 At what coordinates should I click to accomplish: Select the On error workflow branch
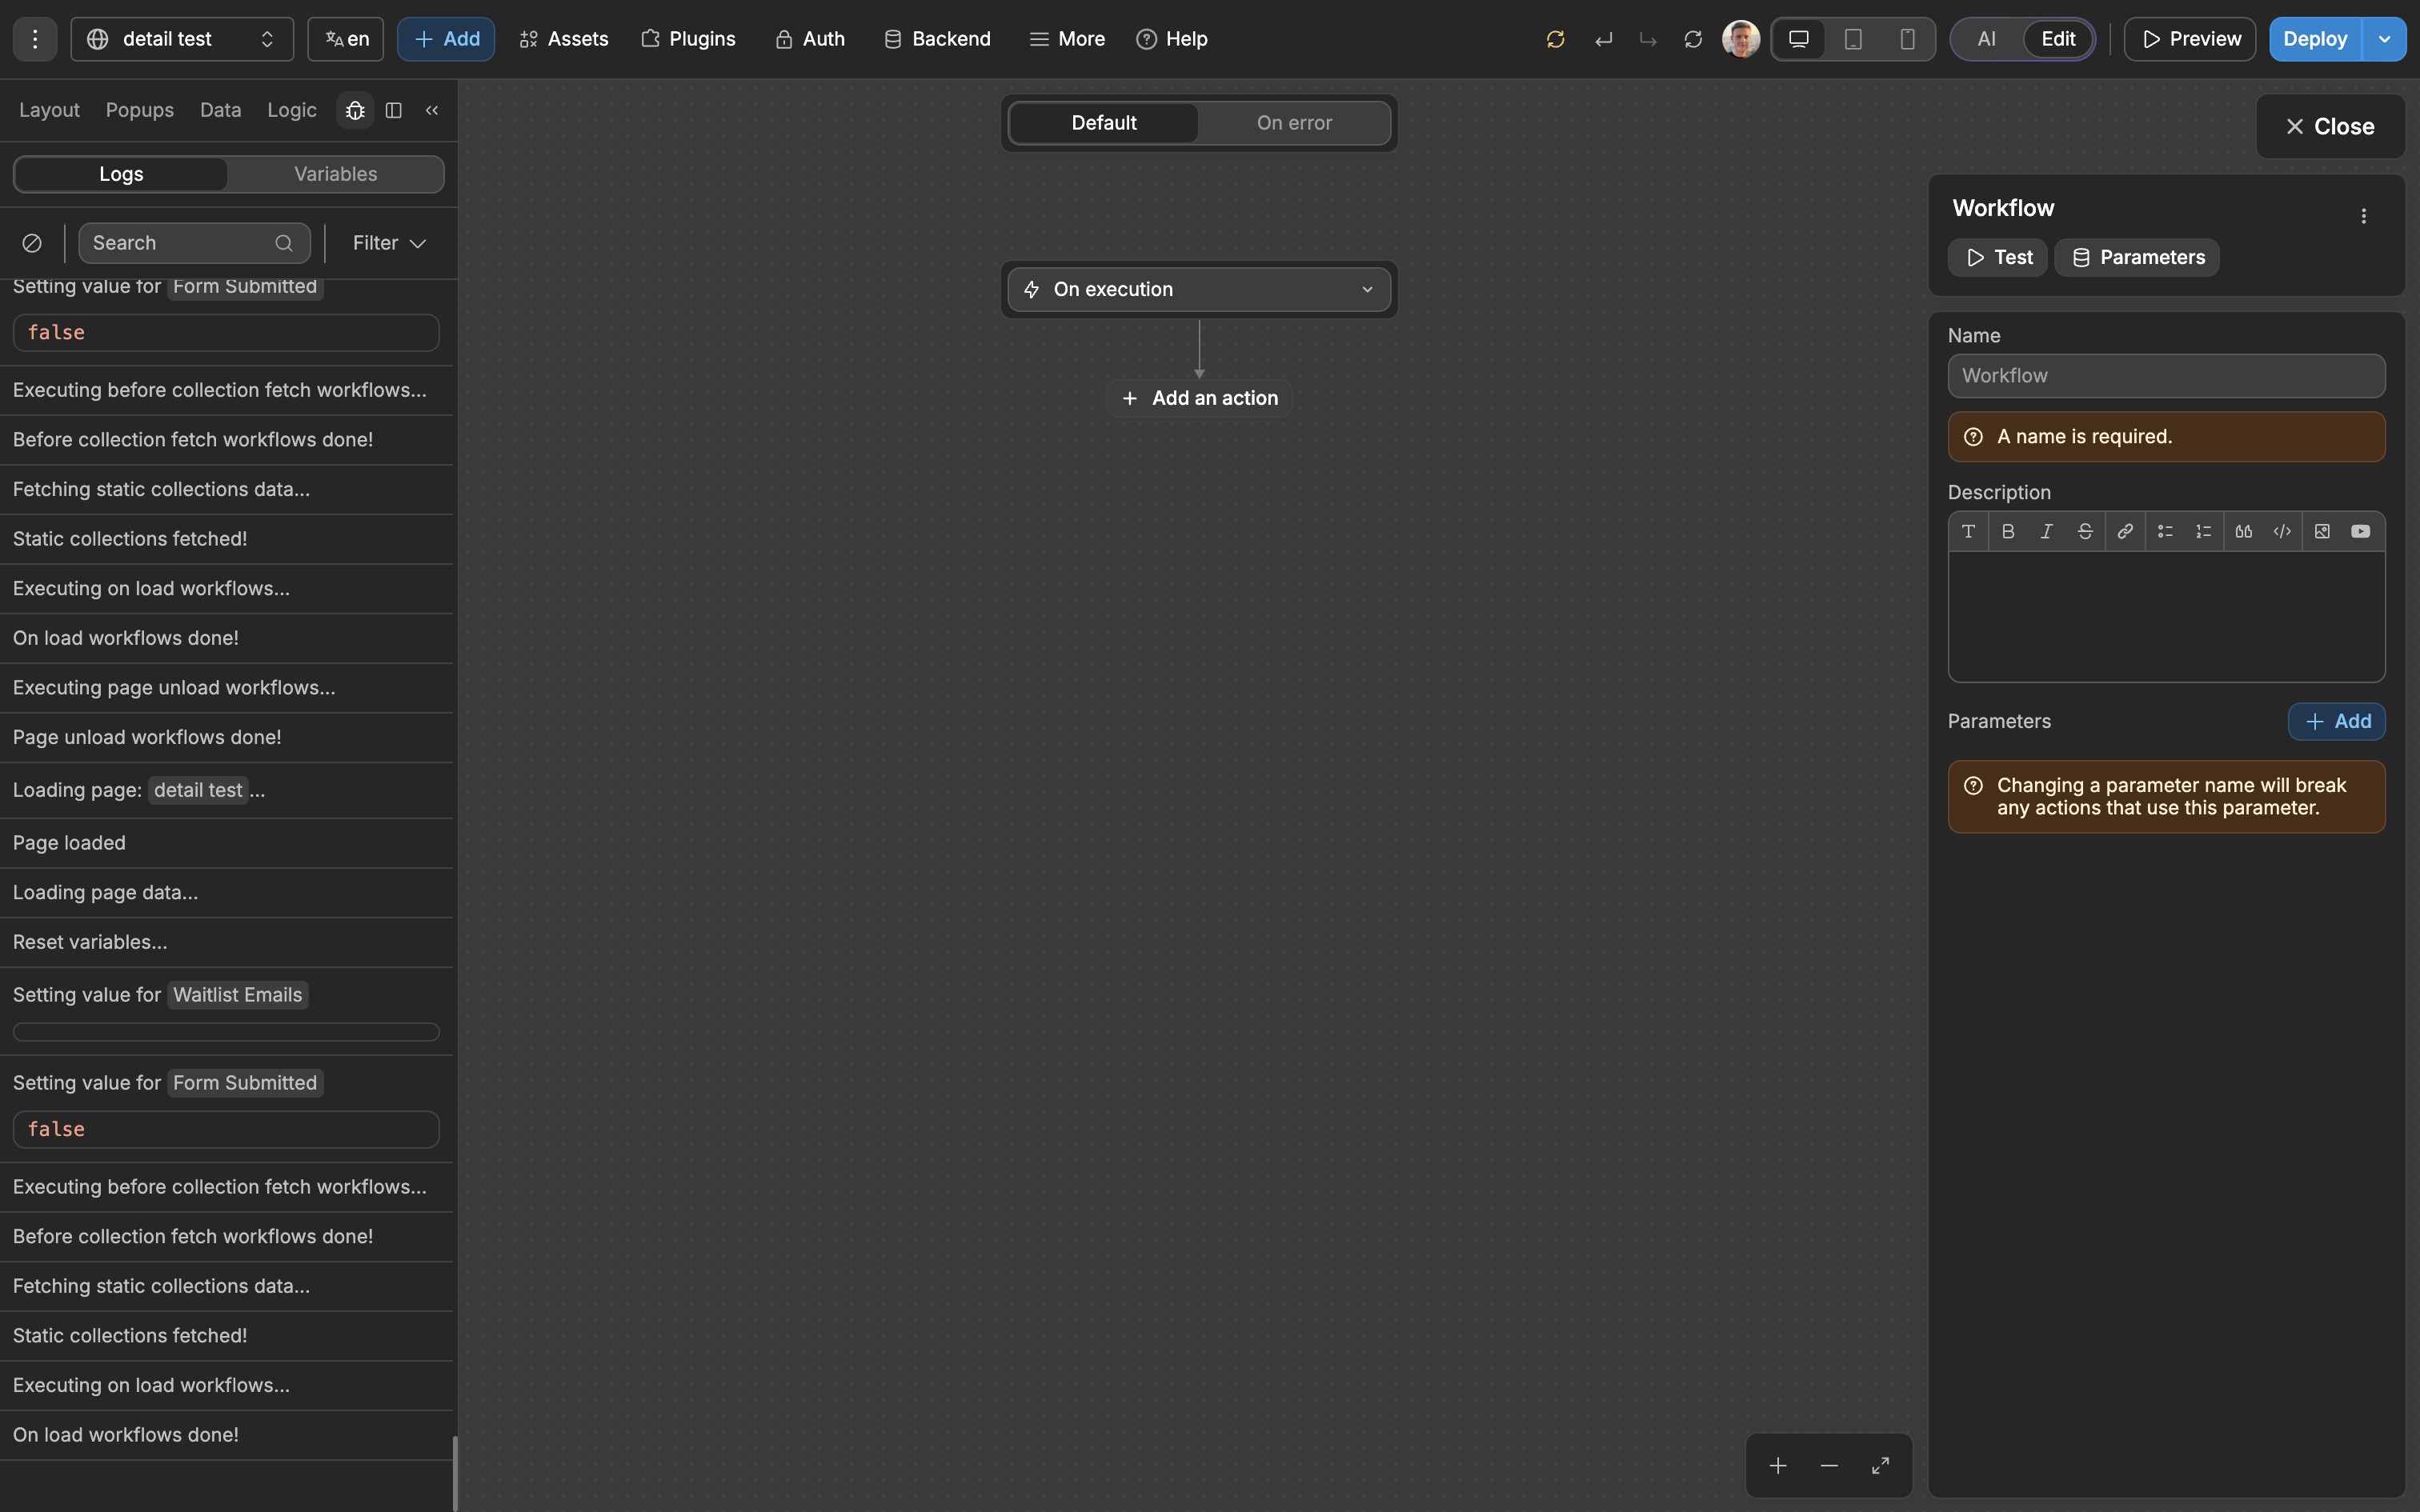[1294, 123]
